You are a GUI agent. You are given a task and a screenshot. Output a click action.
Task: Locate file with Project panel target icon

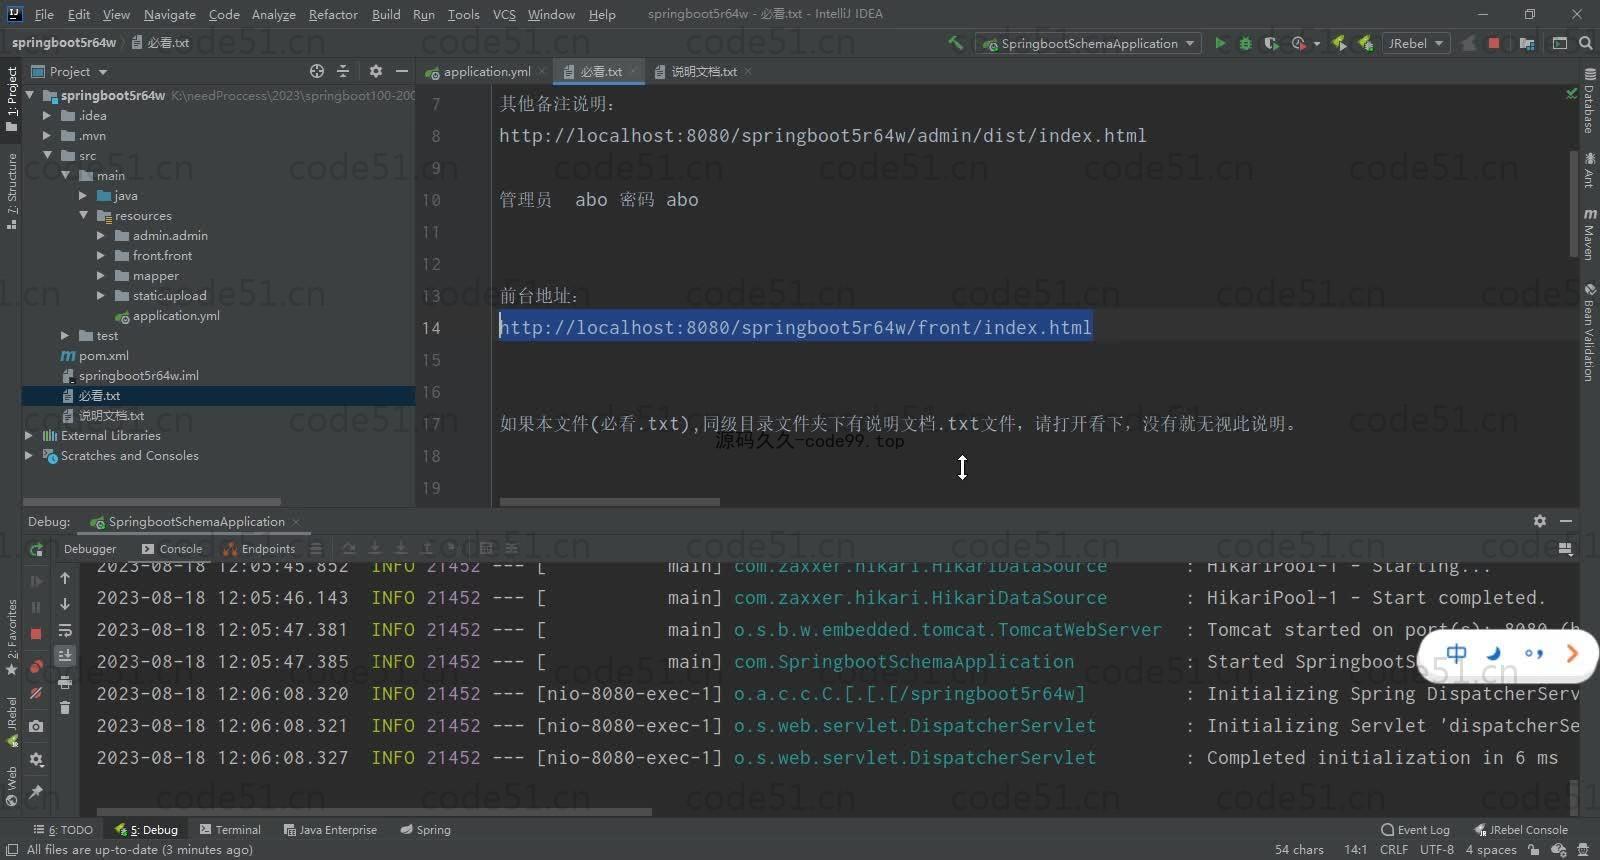317,71
